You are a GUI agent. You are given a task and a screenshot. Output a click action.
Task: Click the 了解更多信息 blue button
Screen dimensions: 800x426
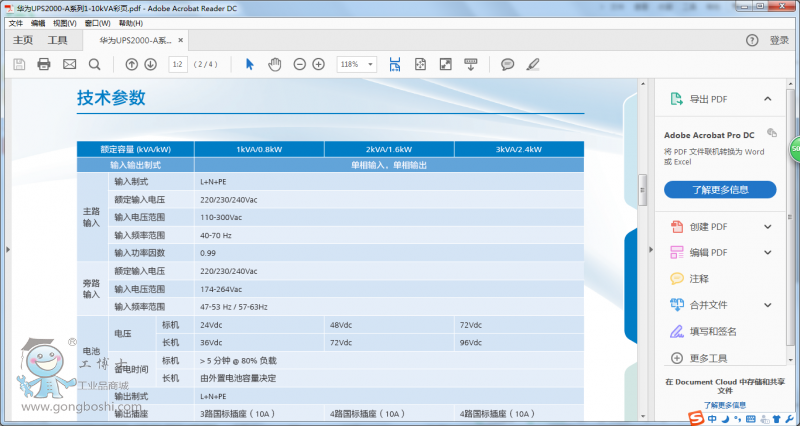(720, 190)
